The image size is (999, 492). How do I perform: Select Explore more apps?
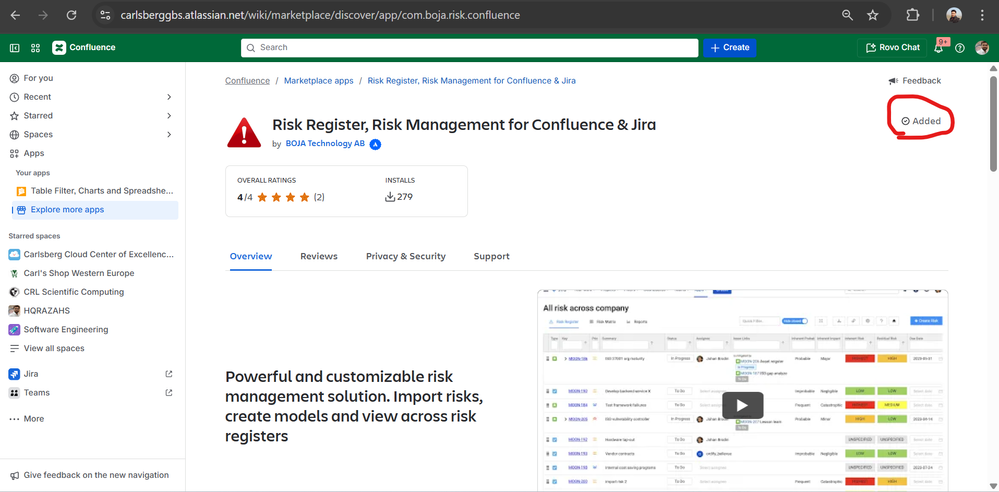click(96, 210)
